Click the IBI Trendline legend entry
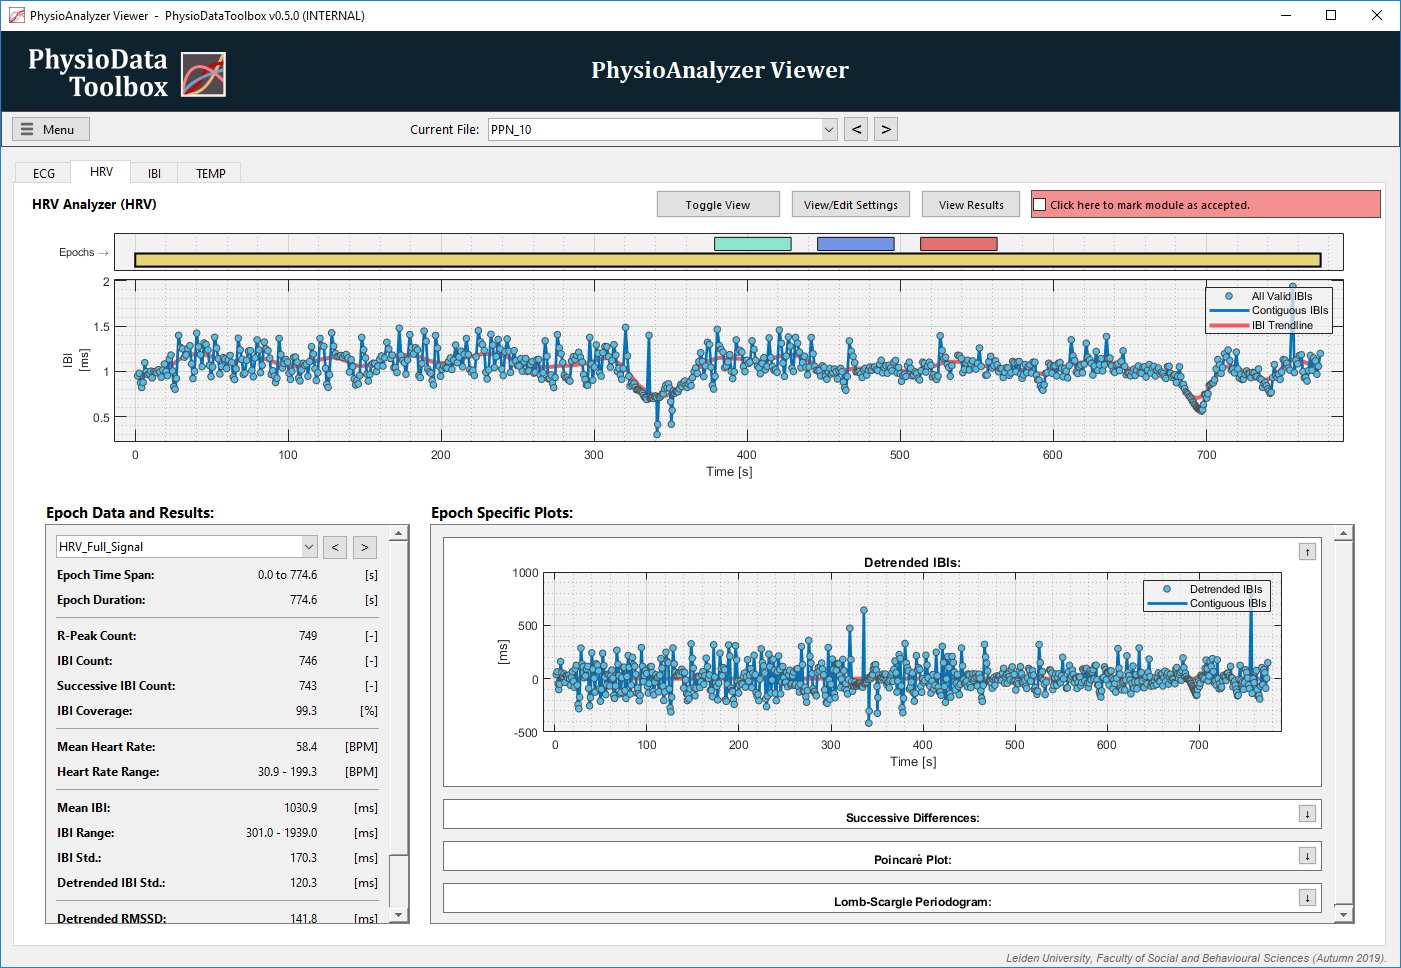Viewport: 1401px width, 968px height. (x=1282, y=325)
